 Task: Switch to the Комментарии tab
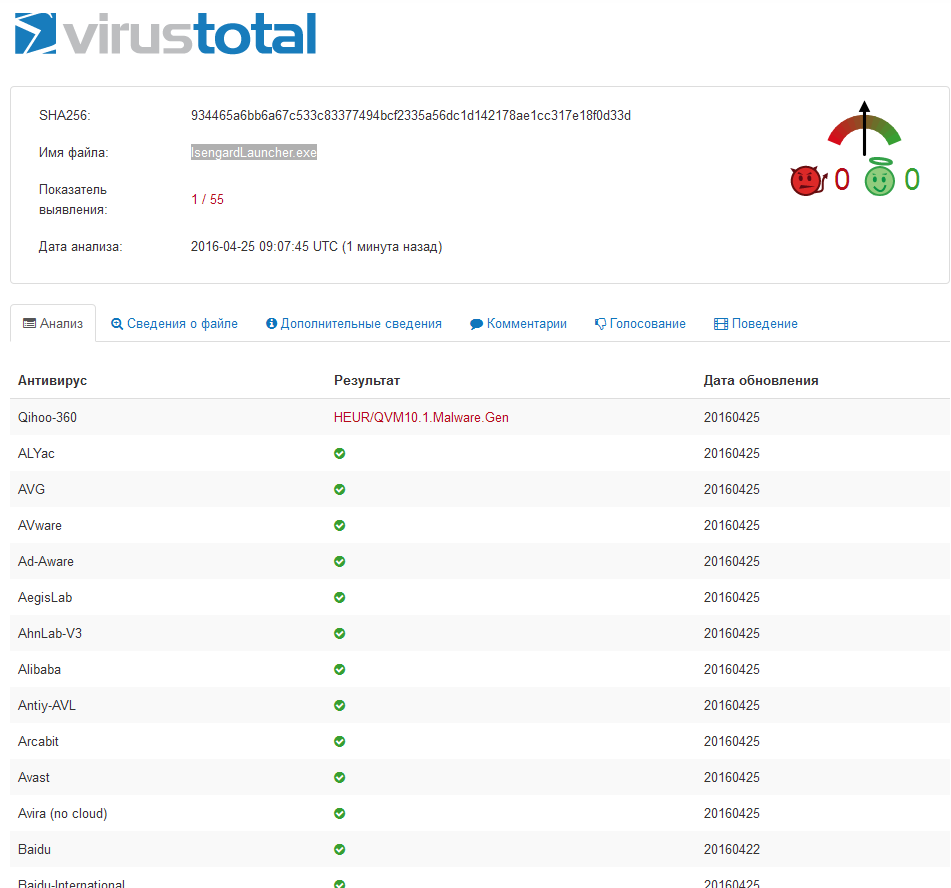coord(519,323)
